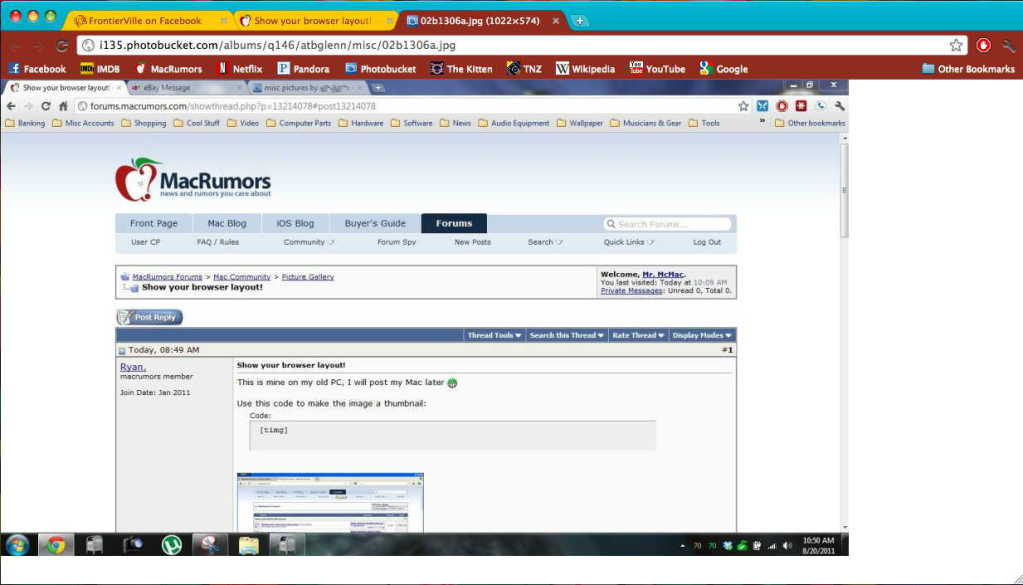Open the TNZ bookmark
Screen dimensions: 1023x585
click(x=525, y=68)
